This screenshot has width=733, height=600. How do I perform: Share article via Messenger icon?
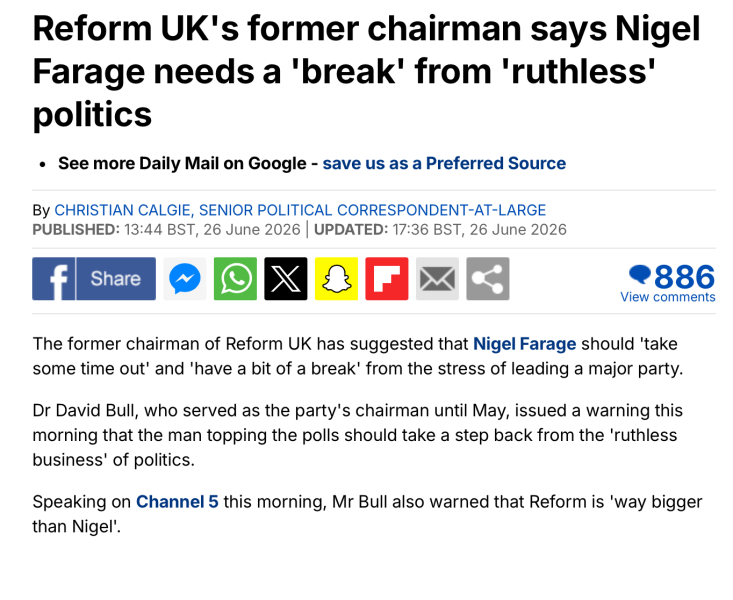(185, 279)
